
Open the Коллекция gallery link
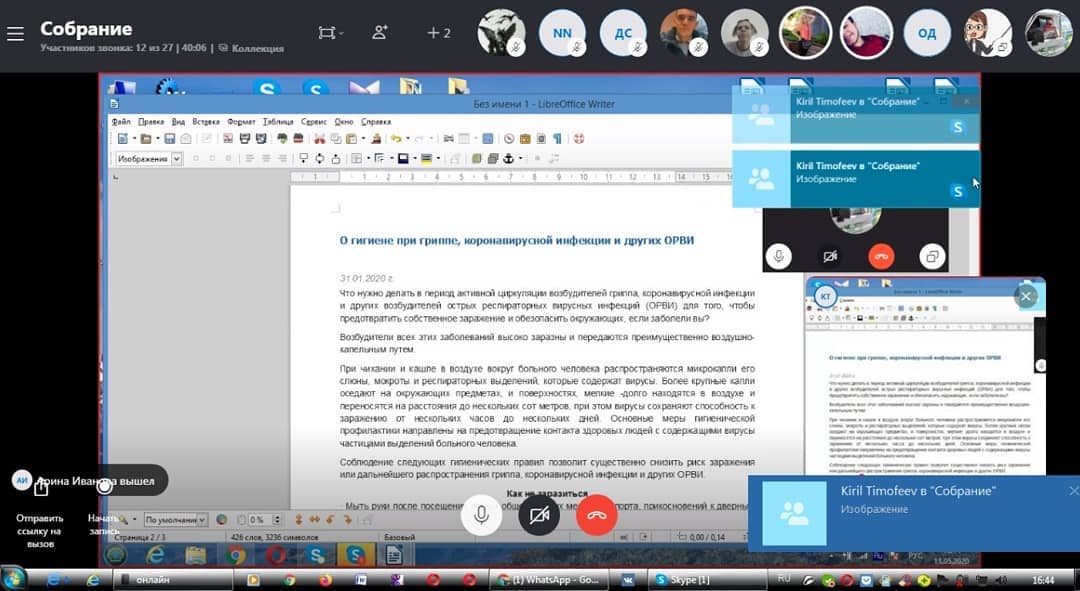251,48
